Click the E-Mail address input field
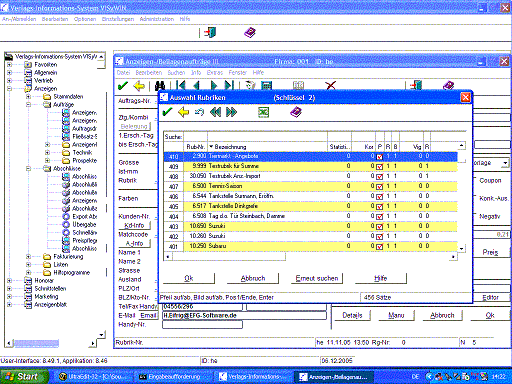The height and width of the screenshot is (384, 512). pyautogui.click(x=244, y=315)
